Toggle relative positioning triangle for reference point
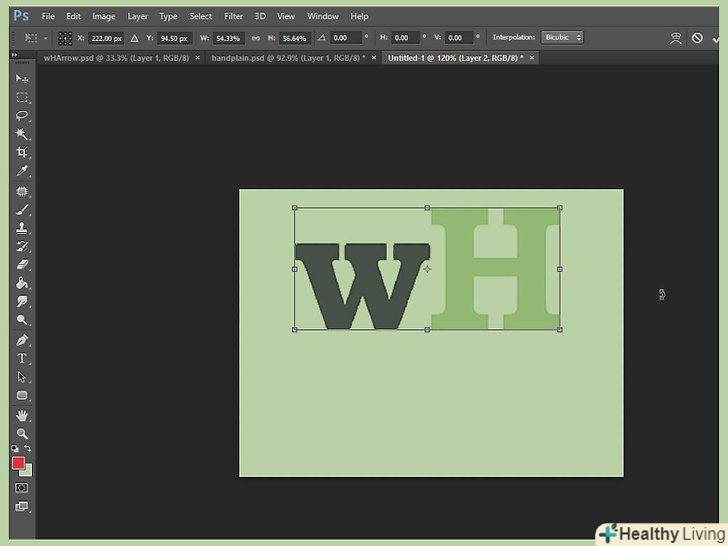Viewport: 728px width, 546px height. (134, 38)
